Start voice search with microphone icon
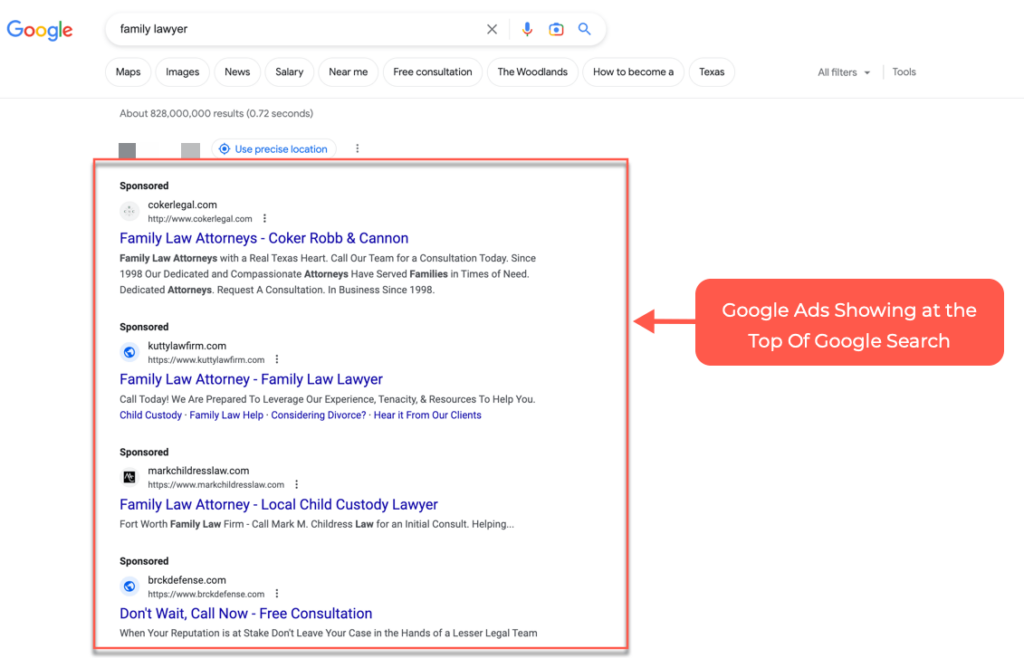The width and height of the screenshot is (1024, 658). click(527, 30)
